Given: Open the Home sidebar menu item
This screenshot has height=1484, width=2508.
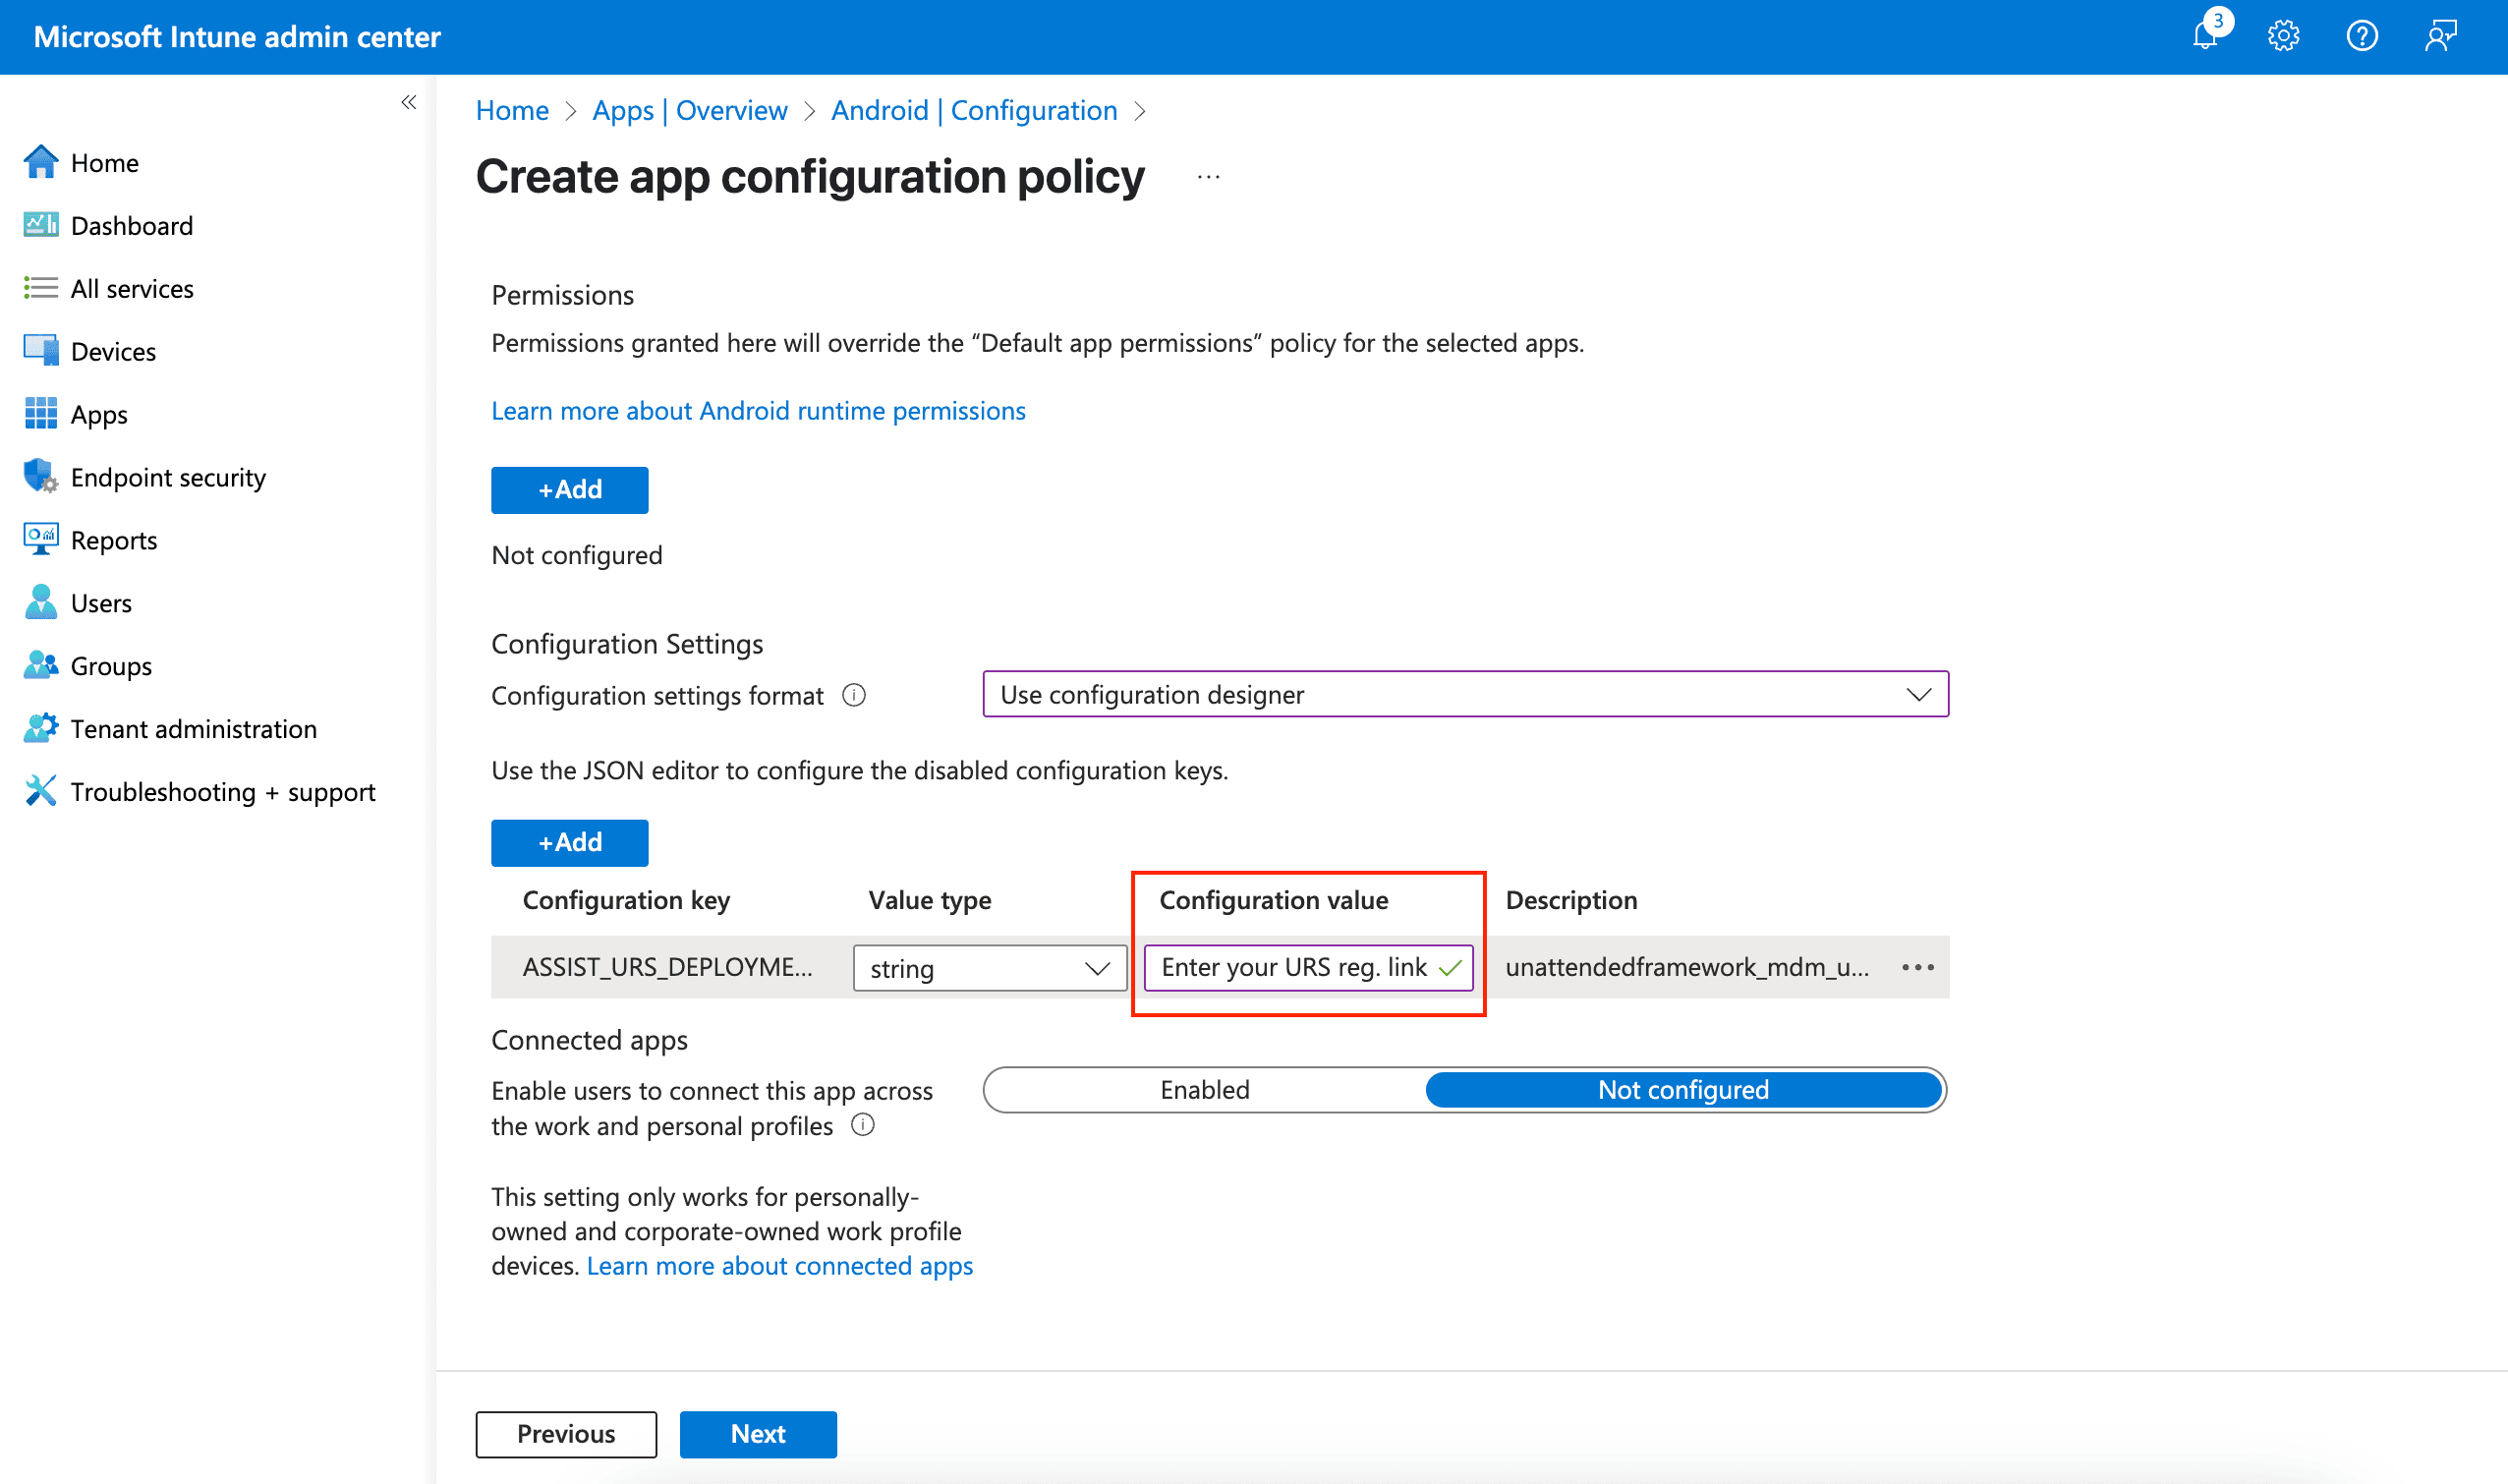Looking at the screenshot, I should 105,163.
